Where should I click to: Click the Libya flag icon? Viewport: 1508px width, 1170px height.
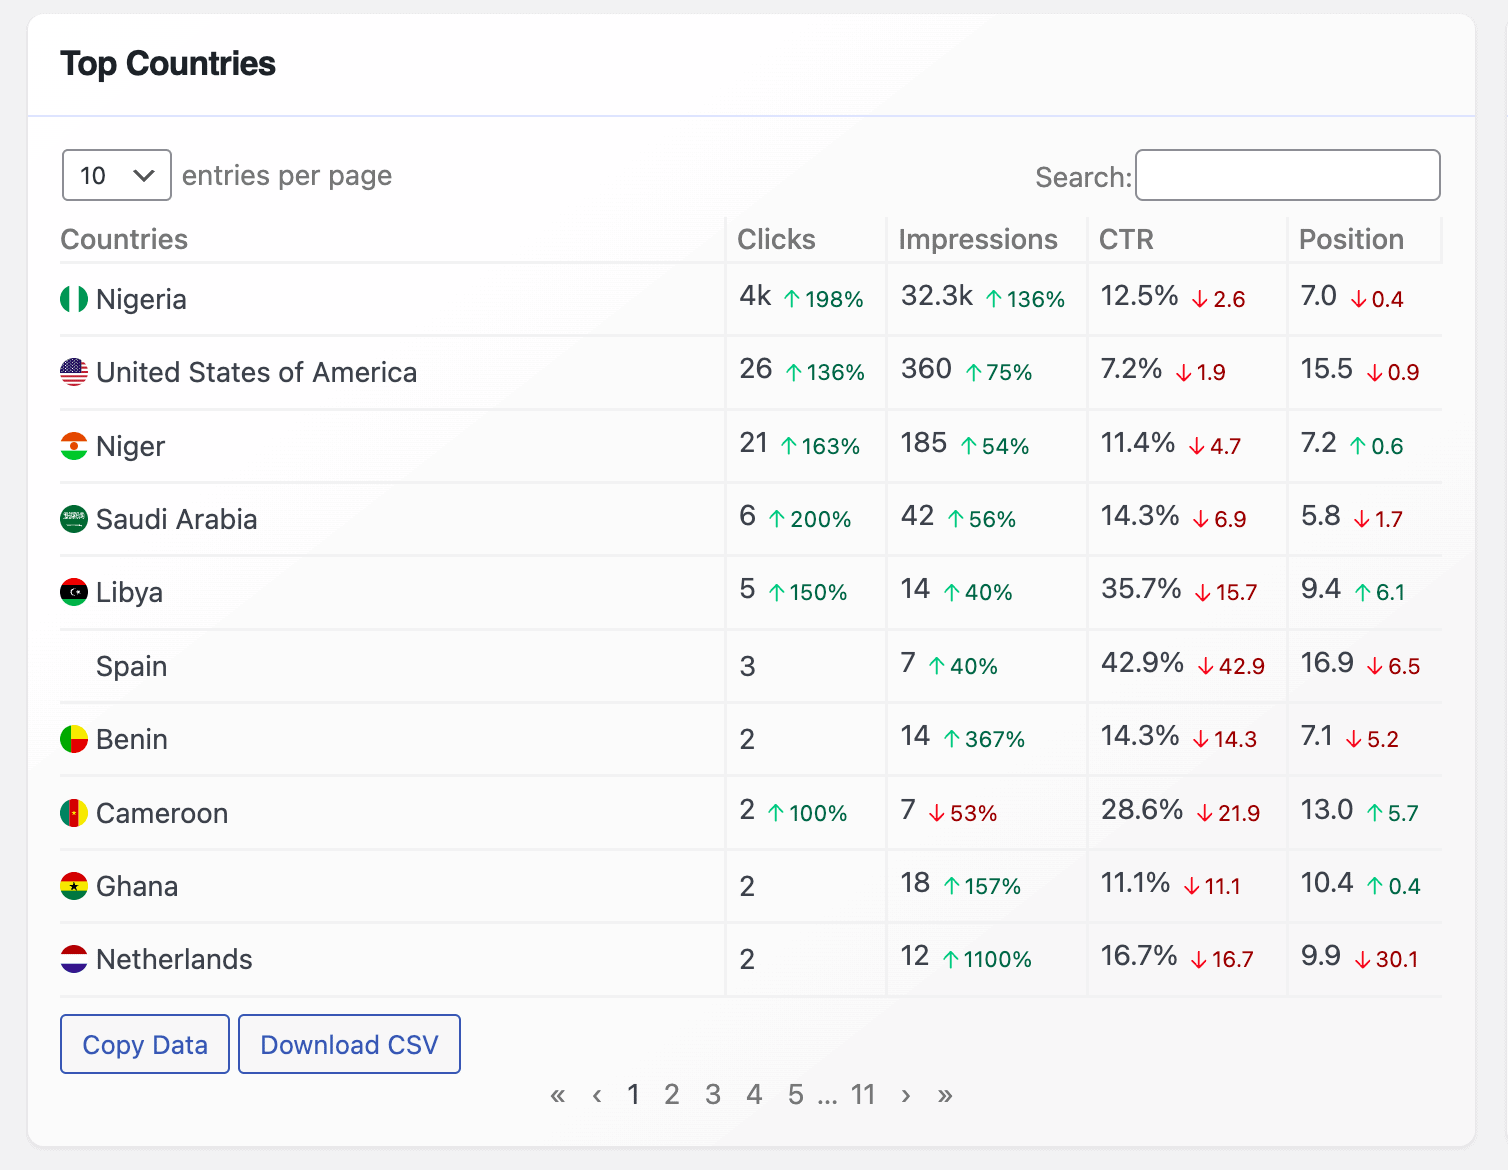coord(74,592)
